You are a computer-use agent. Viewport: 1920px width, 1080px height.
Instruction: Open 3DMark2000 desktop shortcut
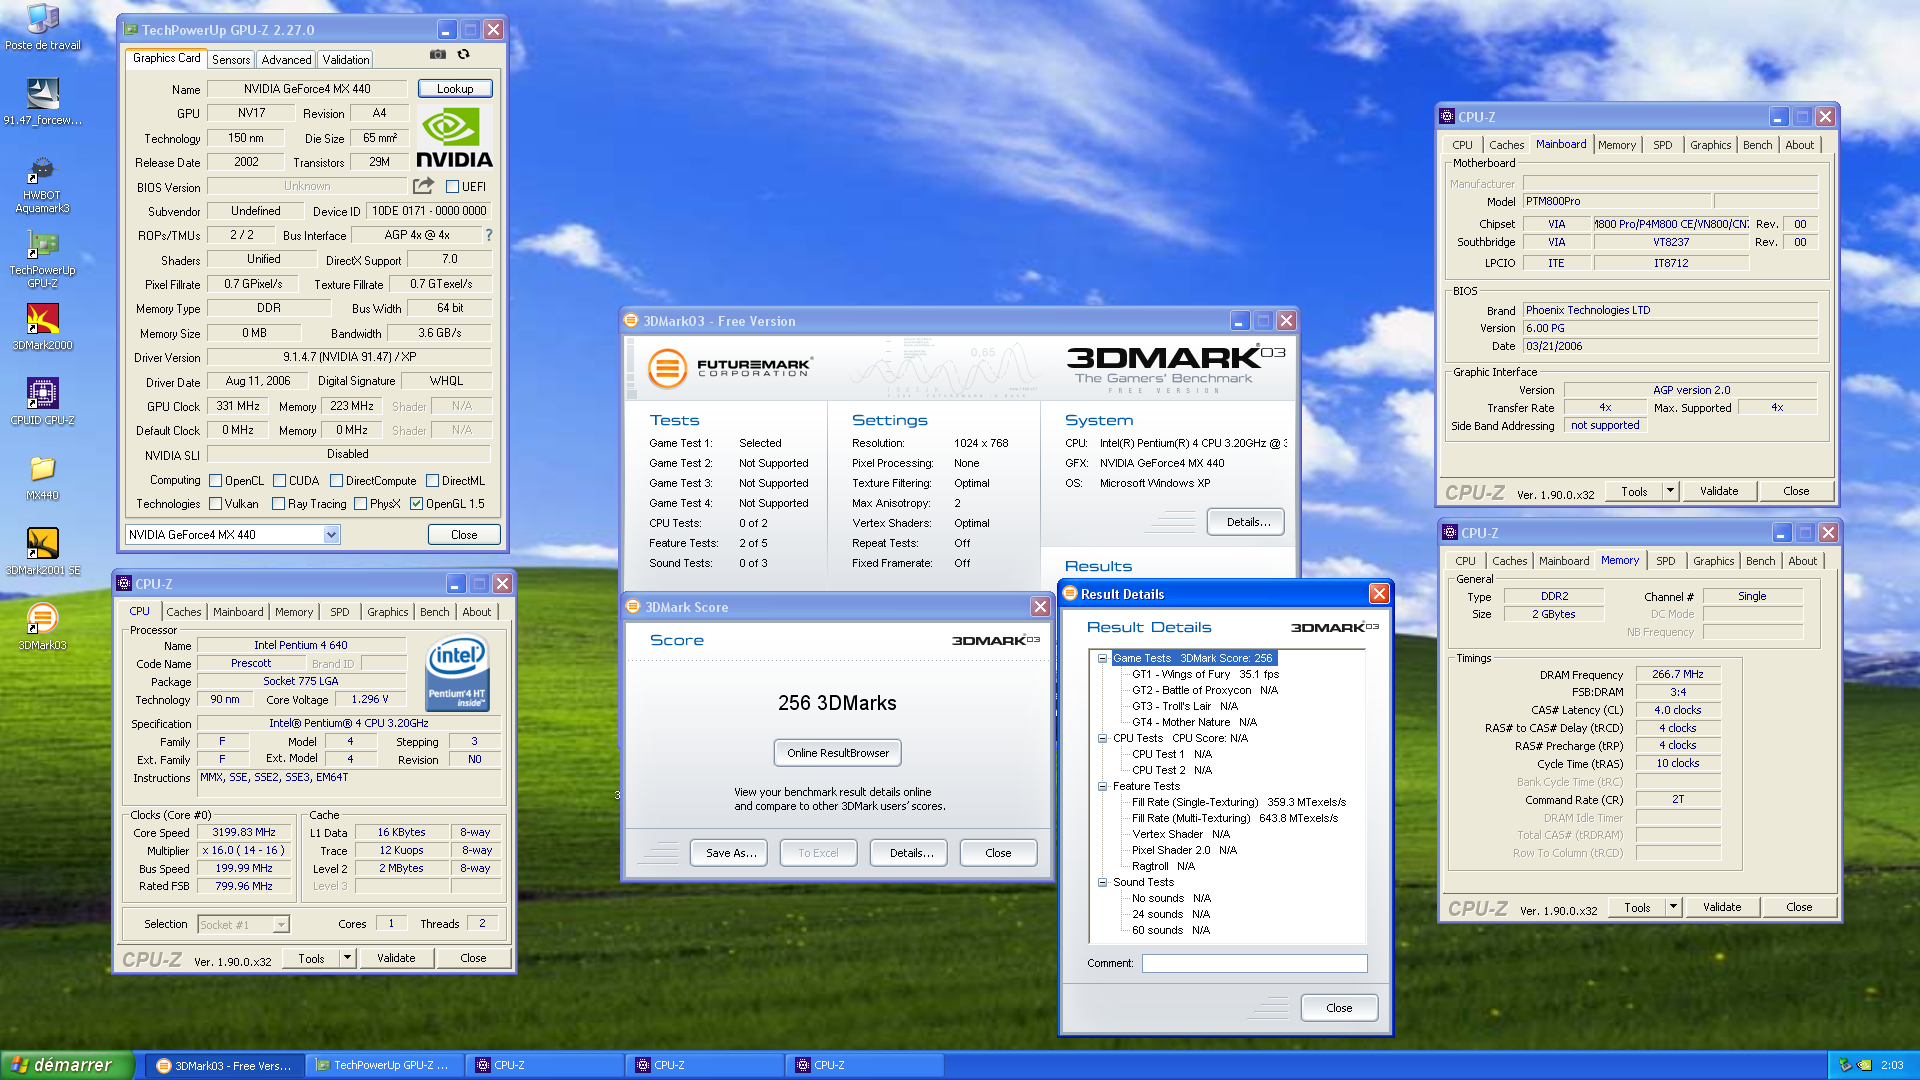pos(42,327)
